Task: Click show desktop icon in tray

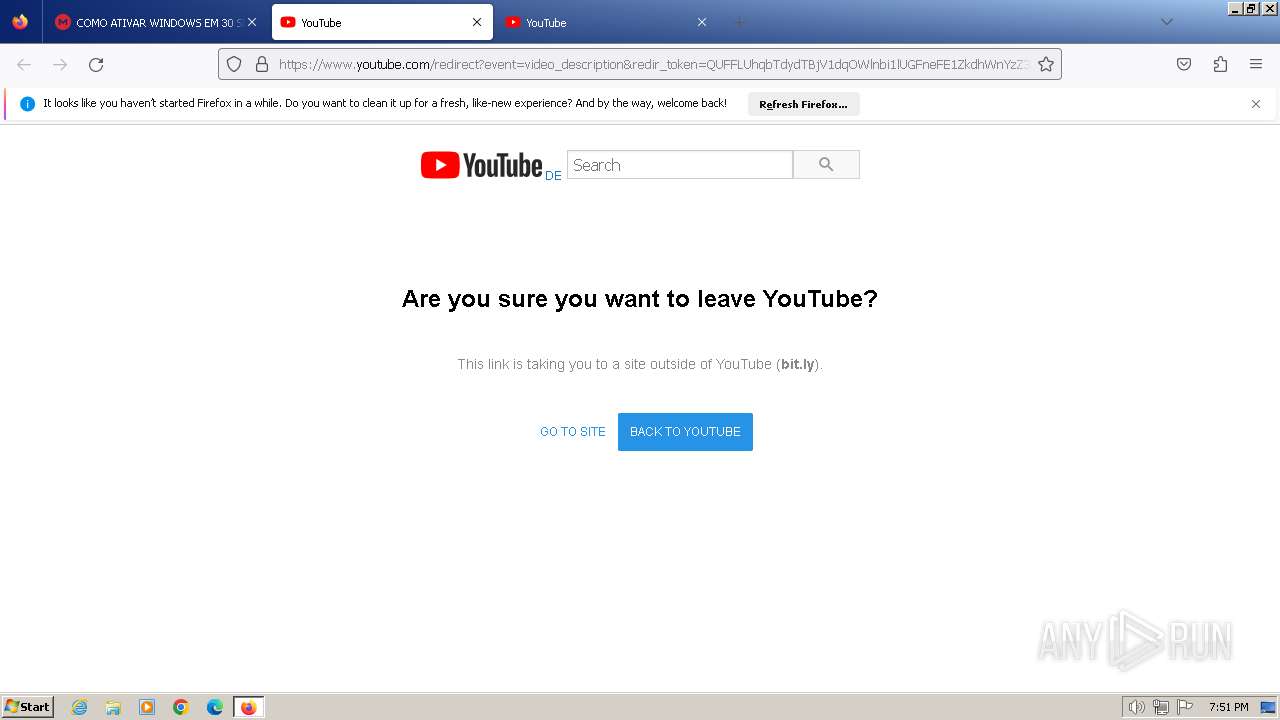Action: [x=1268, y=707]
